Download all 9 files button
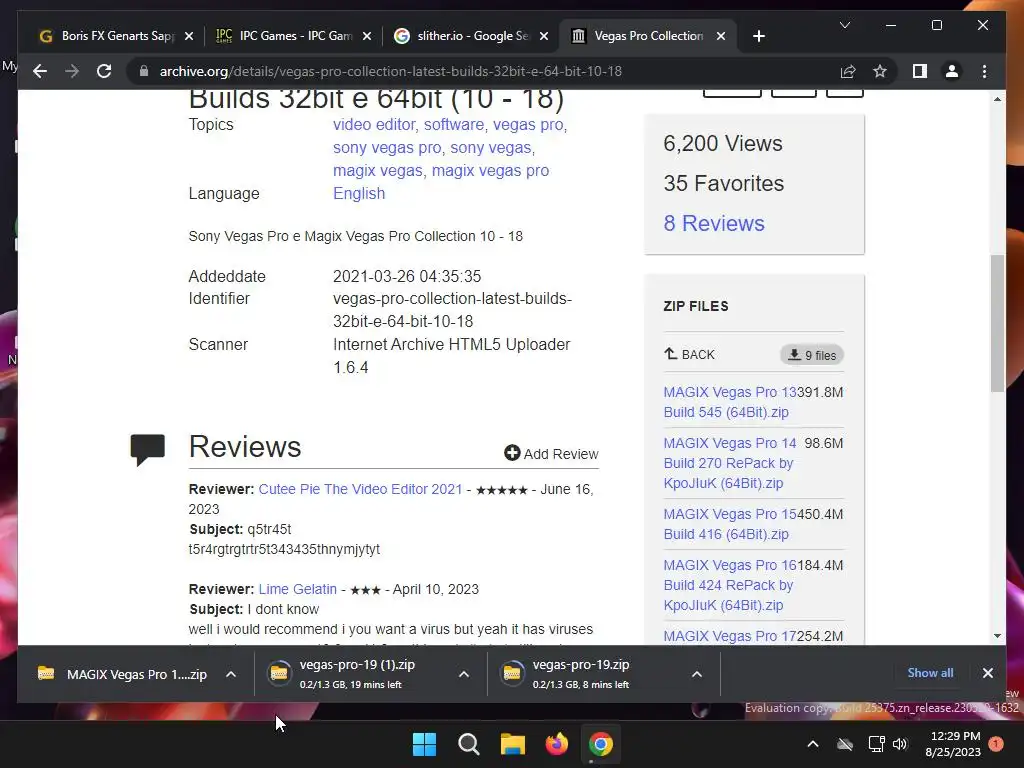The height and width of the screenshot is (768, 1024). coord(812,355)
